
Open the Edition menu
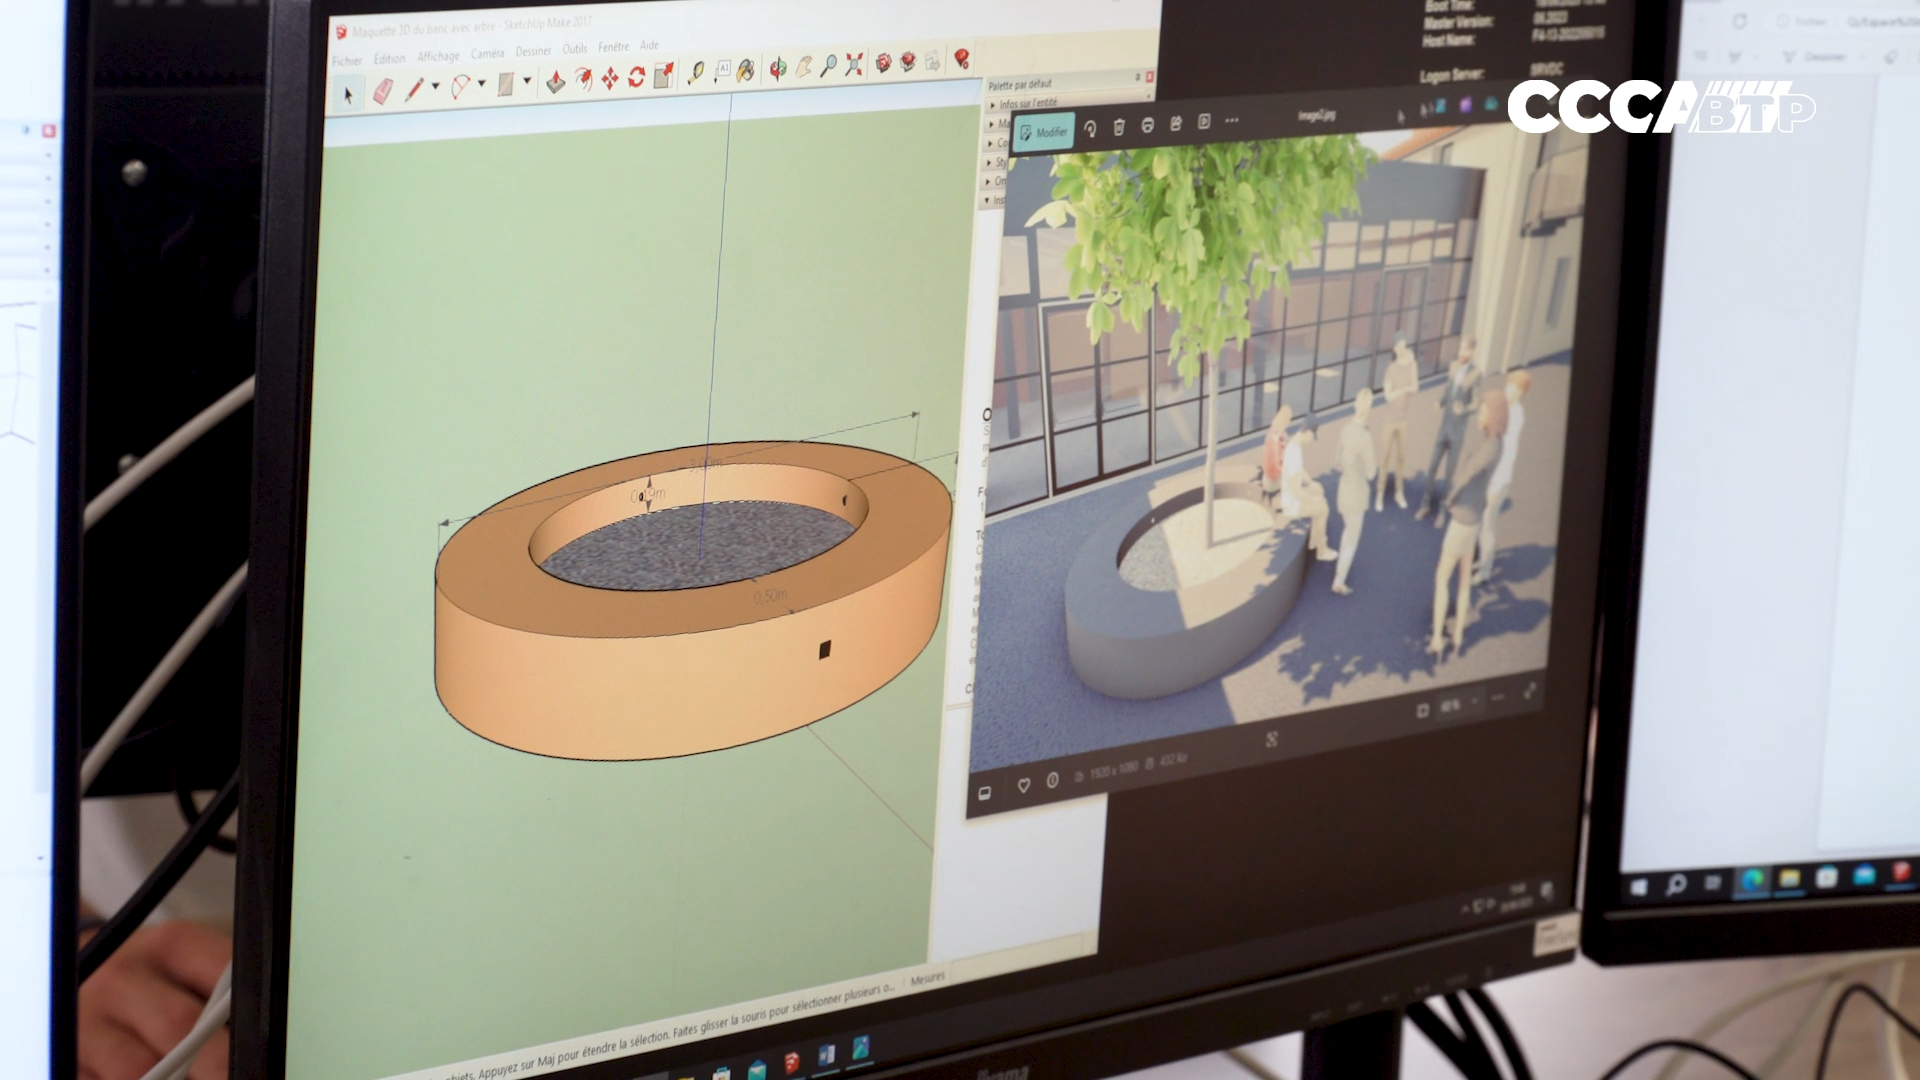[389, 59]
